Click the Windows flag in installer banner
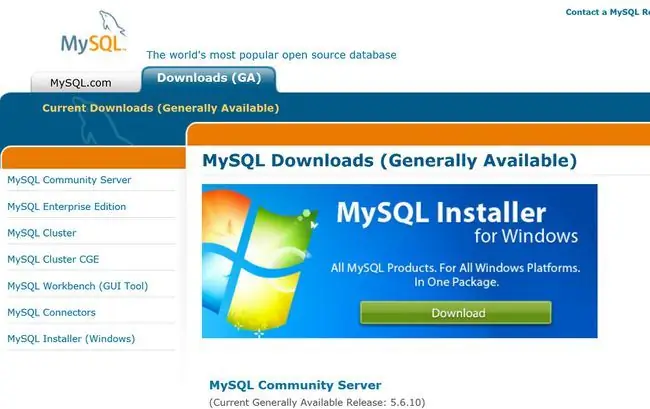The height and width of the screenshot is (409, 650). tap(259, 261)
